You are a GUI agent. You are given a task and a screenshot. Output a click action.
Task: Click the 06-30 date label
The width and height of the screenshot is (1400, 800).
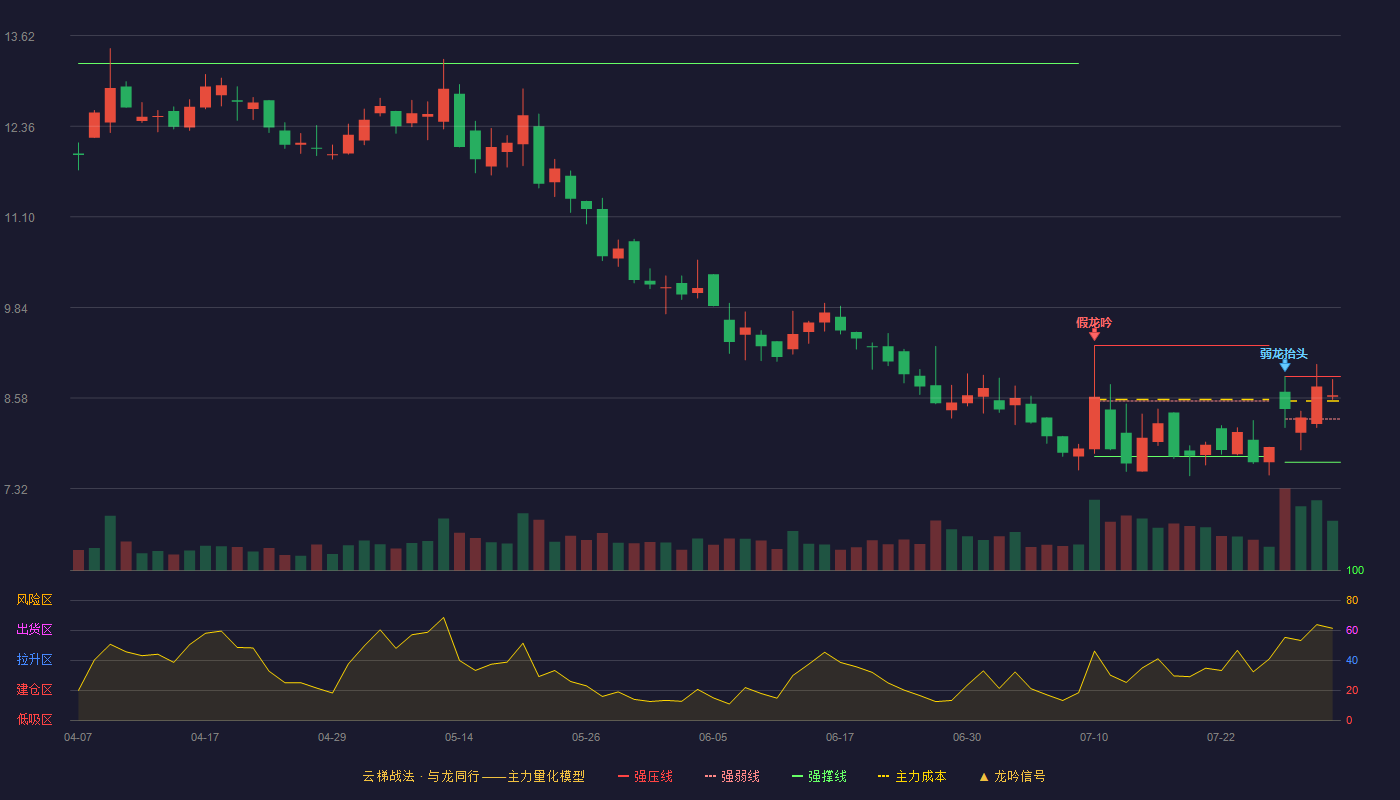click(x=967, y=737)
